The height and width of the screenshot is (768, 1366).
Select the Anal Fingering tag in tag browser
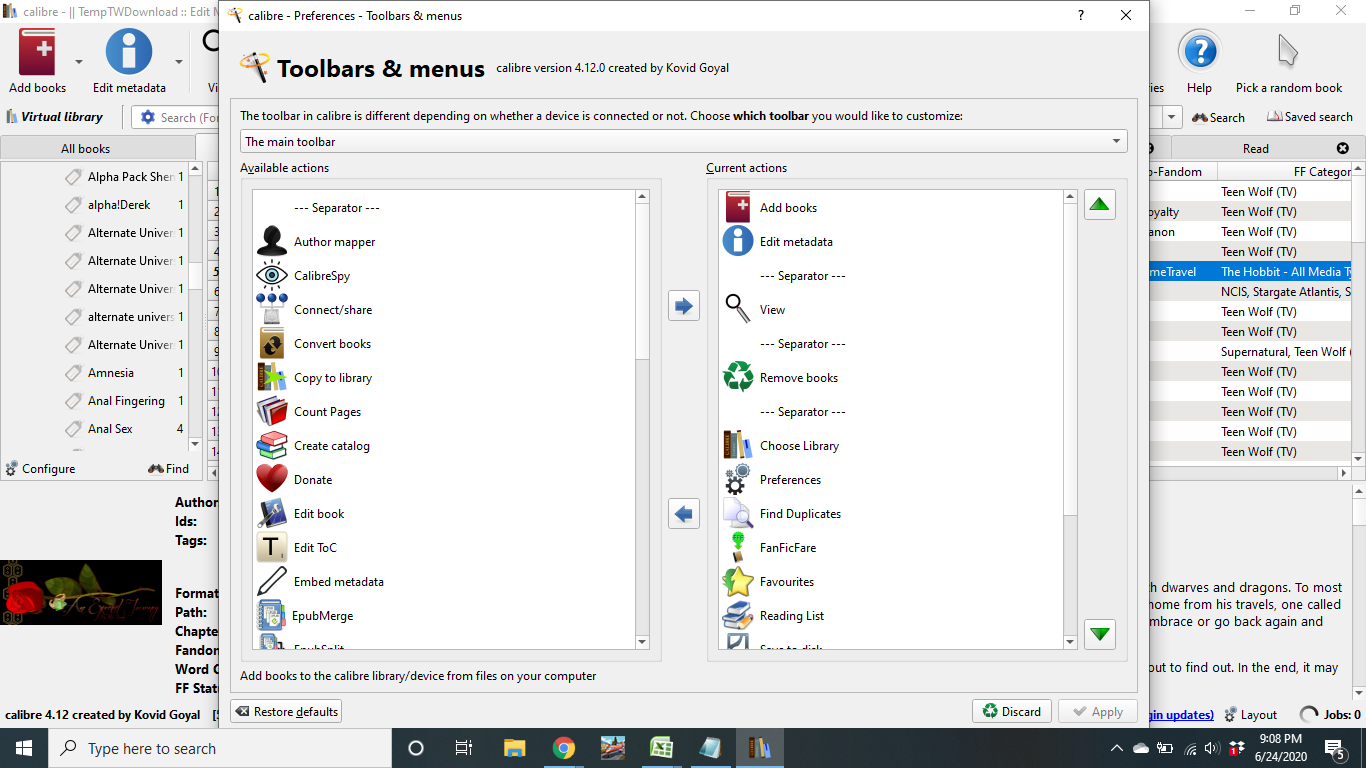[x=126, y=401]
